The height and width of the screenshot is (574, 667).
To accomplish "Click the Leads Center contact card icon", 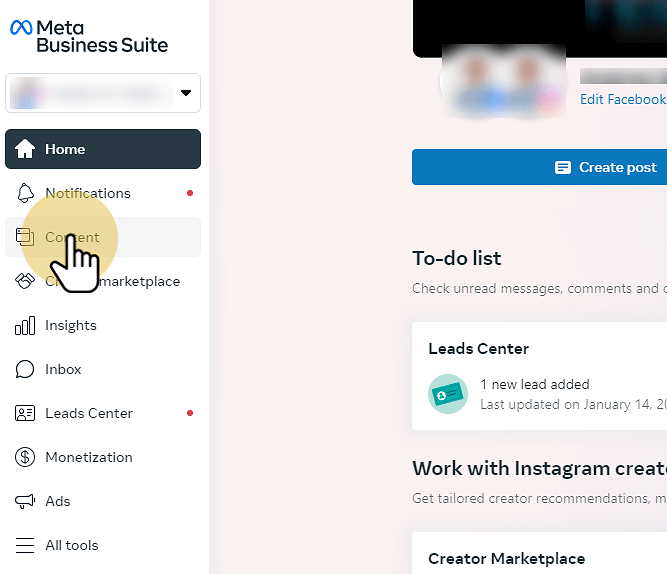I will click(25, 413).
